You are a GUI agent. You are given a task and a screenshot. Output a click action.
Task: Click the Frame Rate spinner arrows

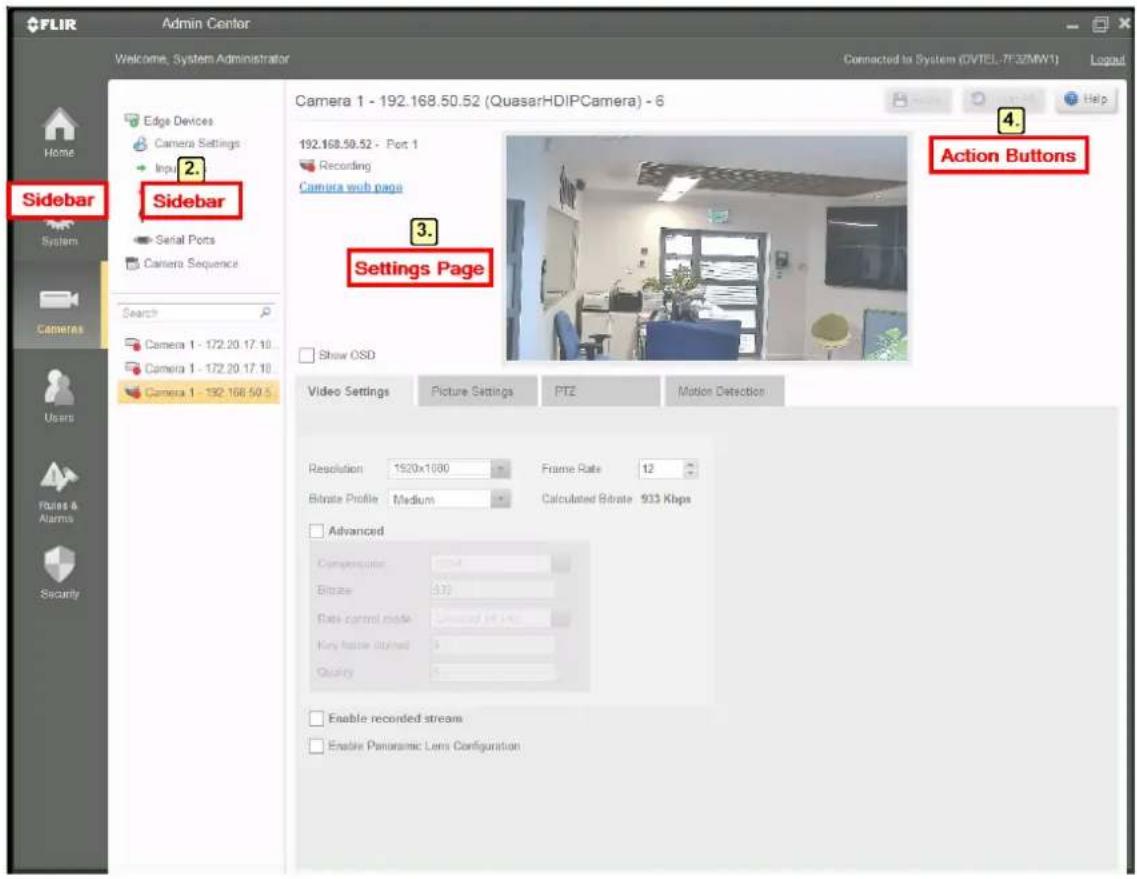(x=690, y=469)
